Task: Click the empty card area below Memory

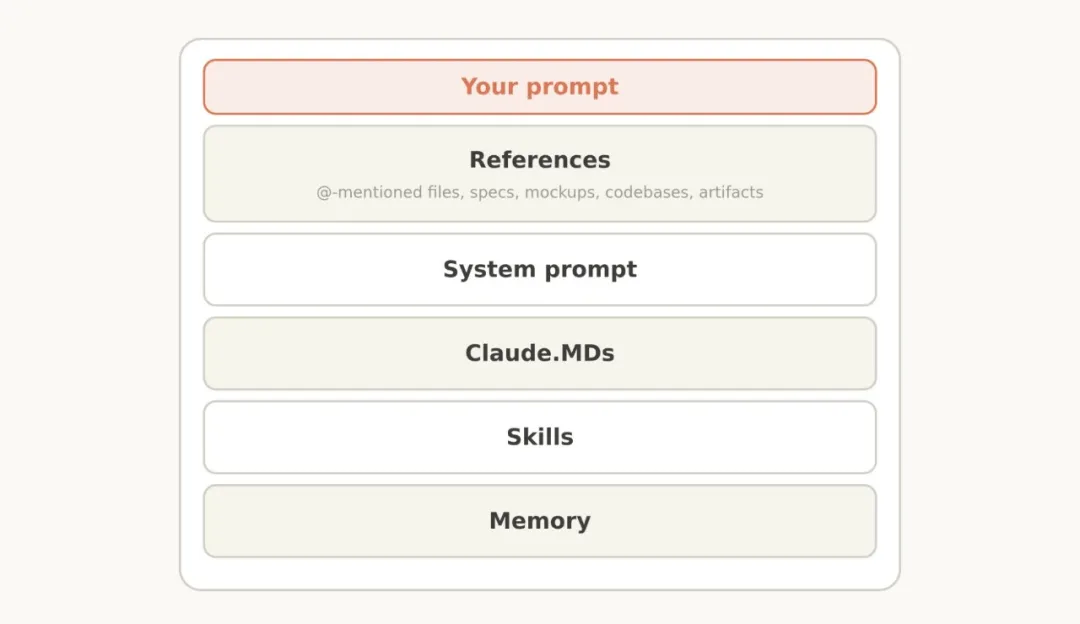Action: pyautogui.click(x=539, y=573)
